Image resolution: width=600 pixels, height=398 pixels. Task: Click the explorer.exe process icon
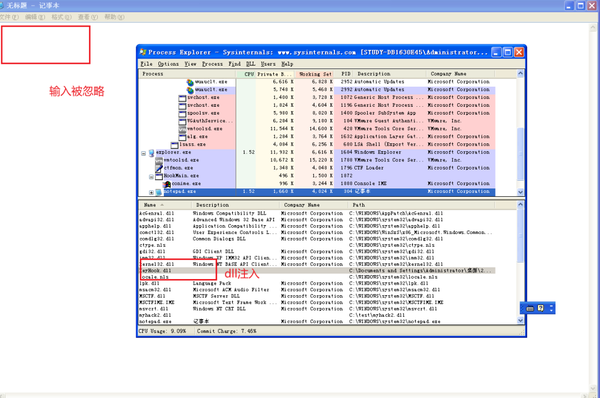coord(152,153)
